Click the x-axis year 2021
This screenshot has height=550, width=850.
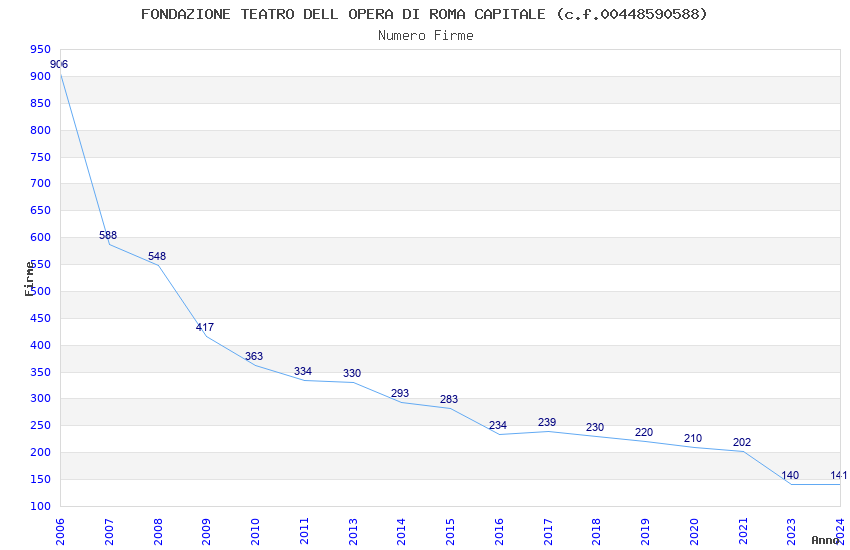click(743, 532)
